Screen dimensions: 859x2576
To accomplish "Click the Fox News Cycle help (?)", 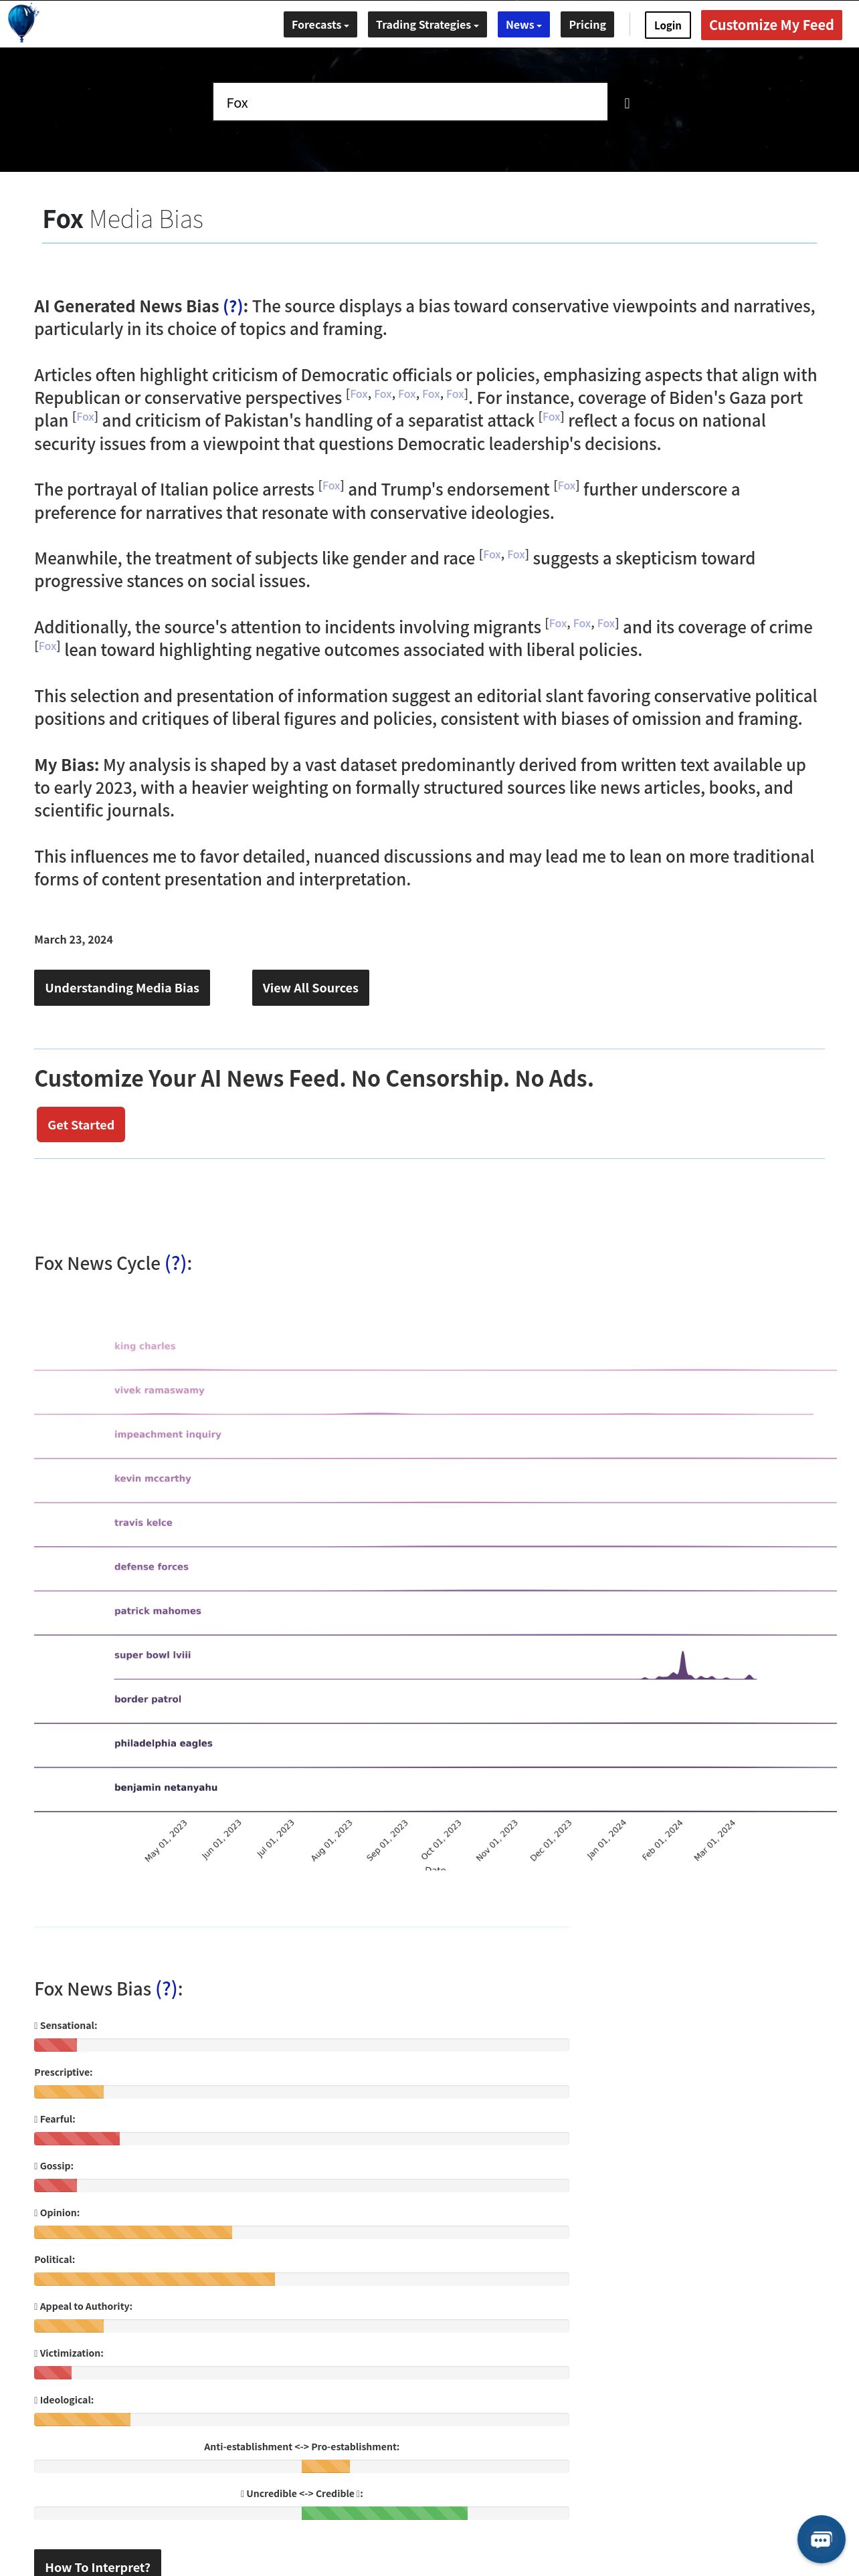I will (175, 1263).
